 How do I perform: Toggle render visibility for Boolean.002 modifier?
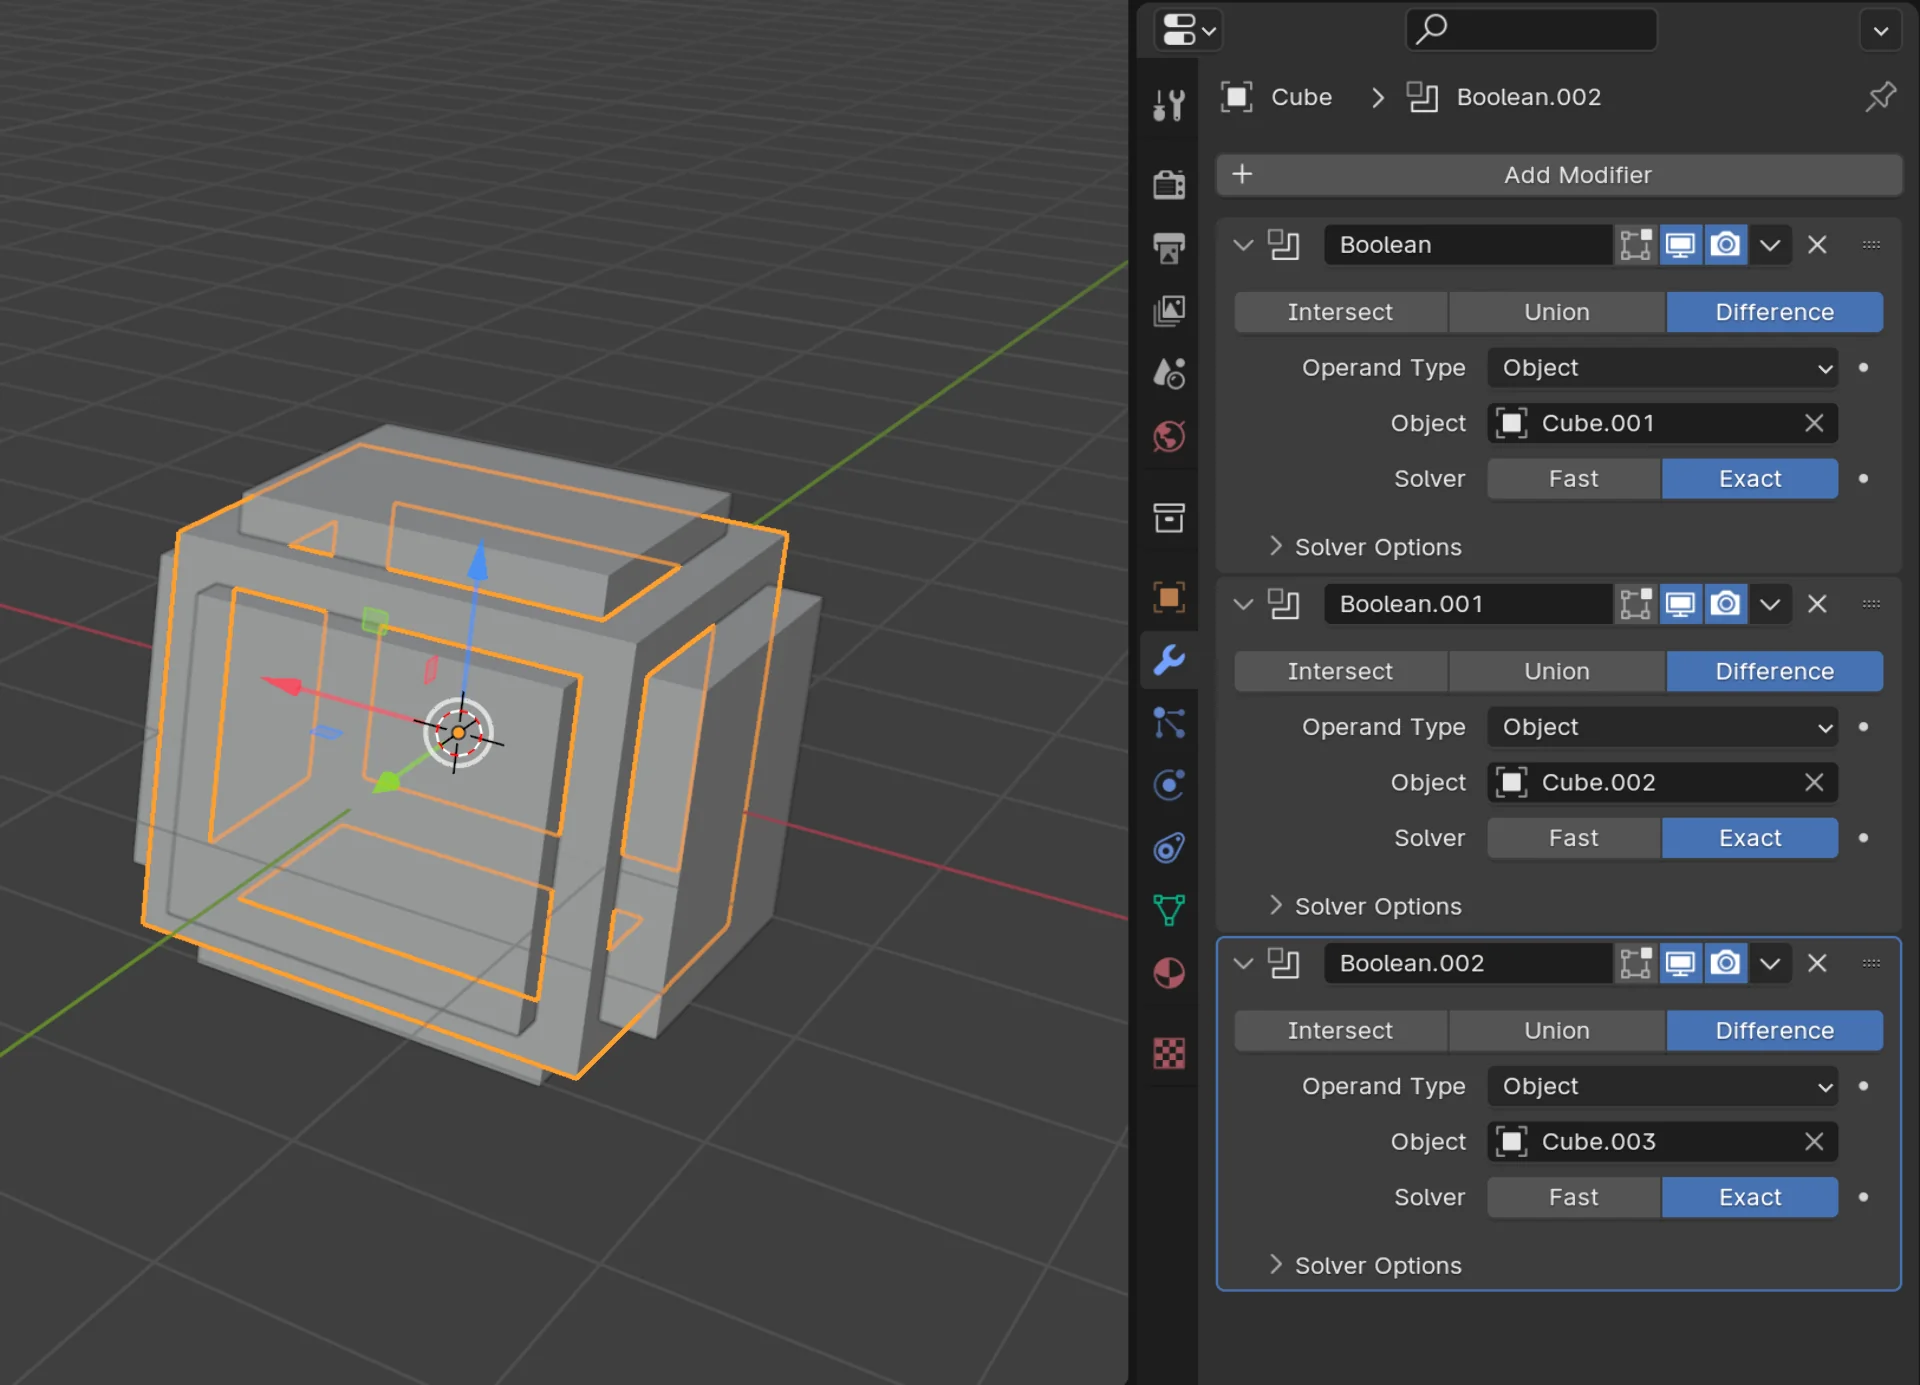tap(1726, 963)
